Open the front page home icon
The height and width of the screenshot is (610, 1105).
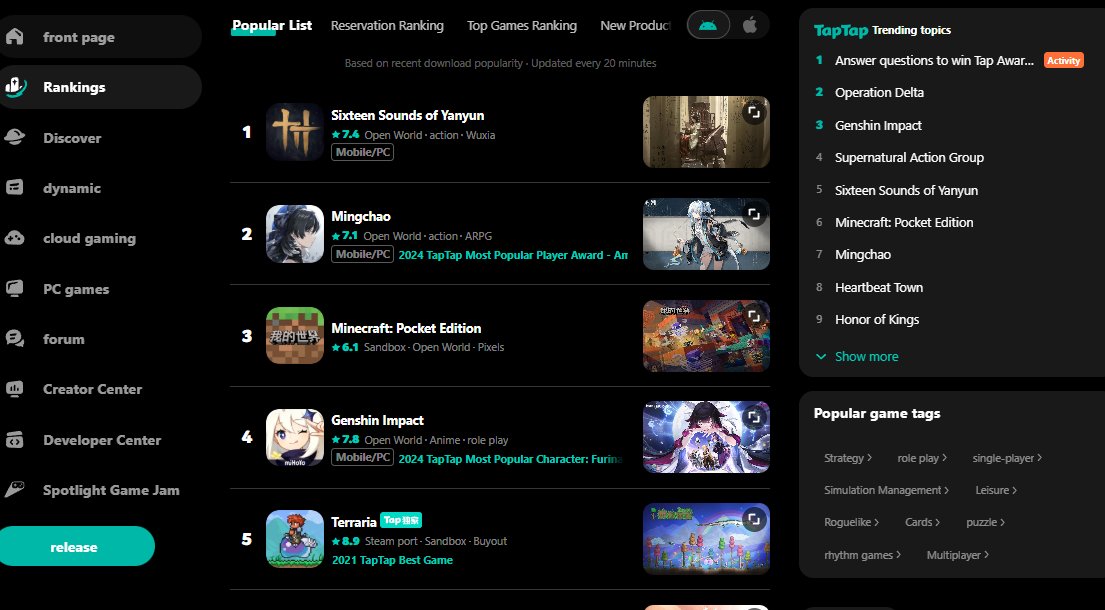(15, 37)
